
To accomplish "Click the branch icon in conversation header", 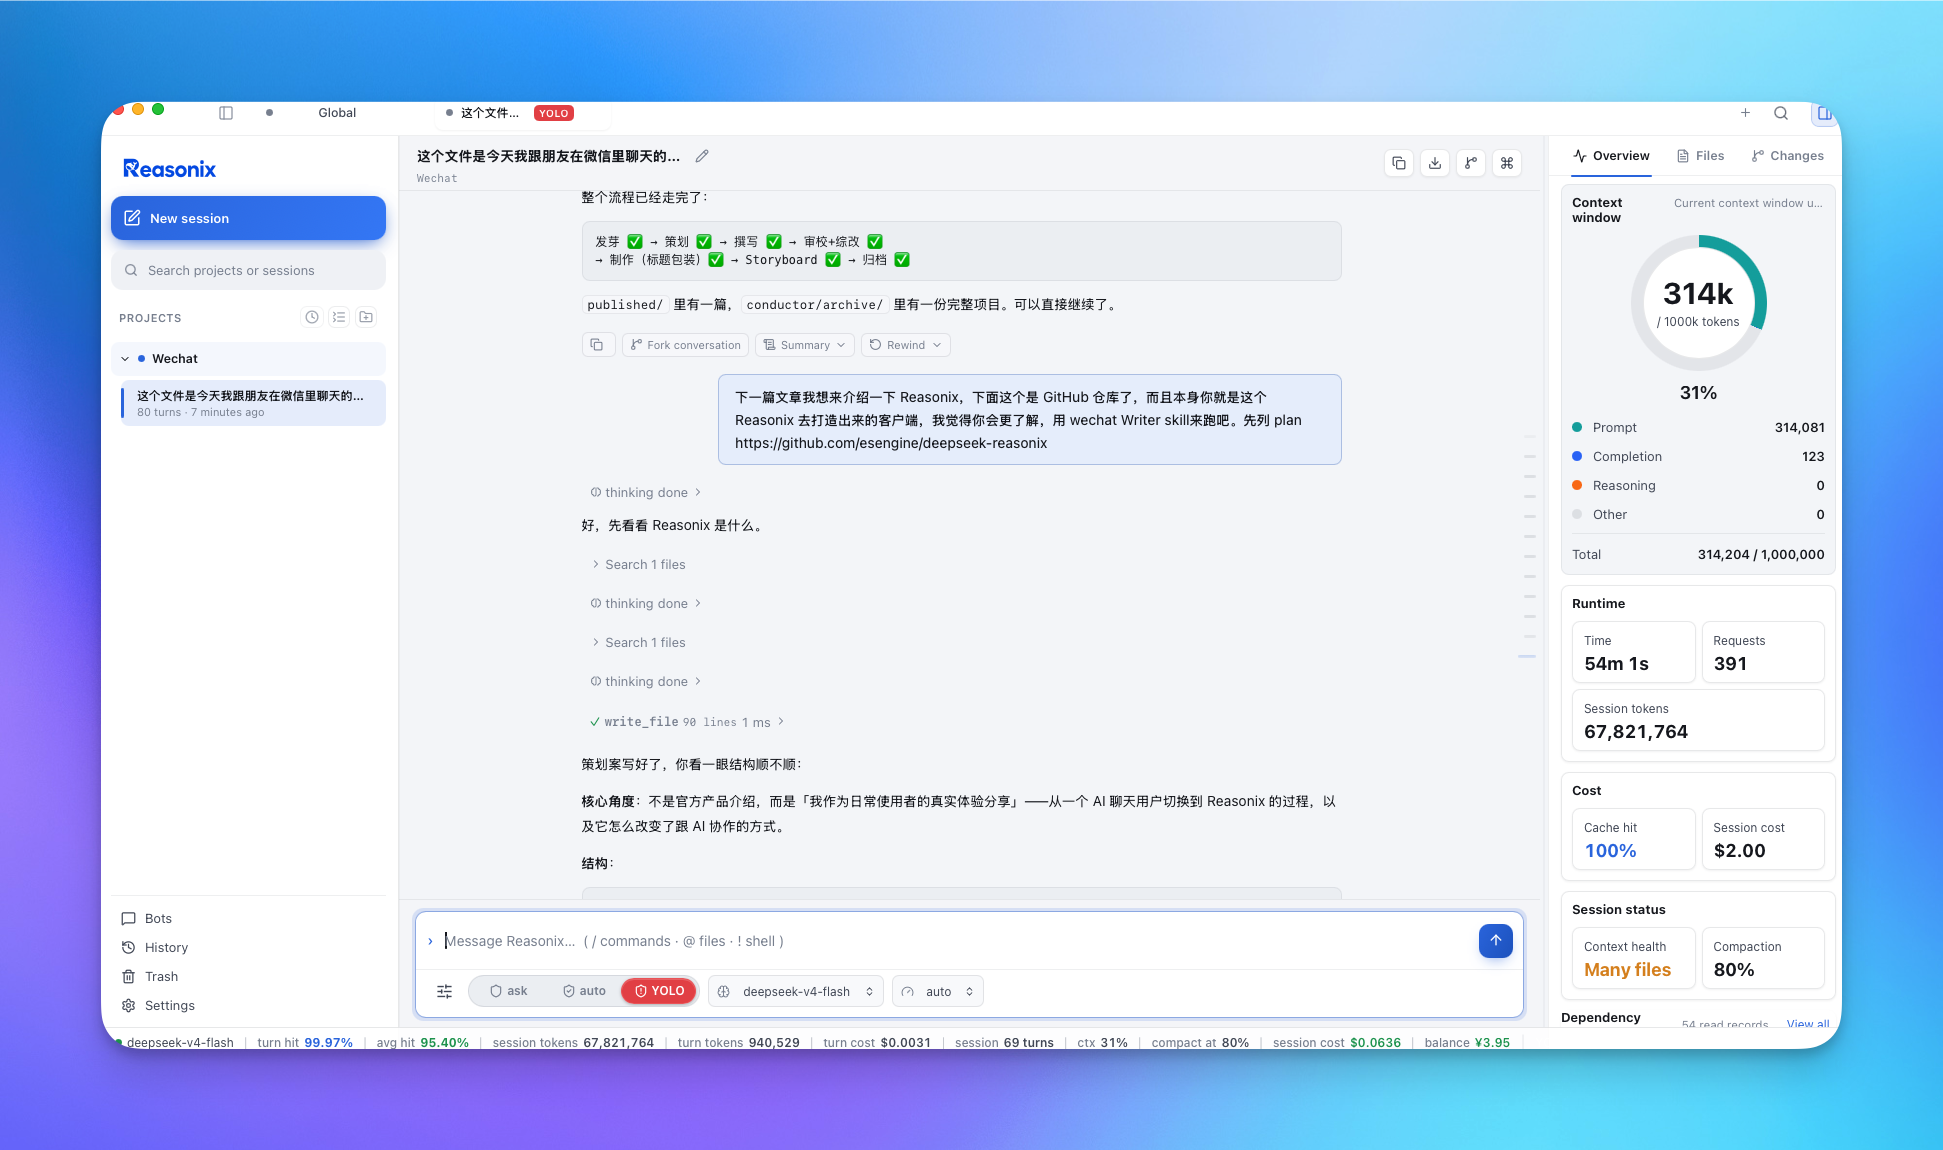I will click(1471, 163).
